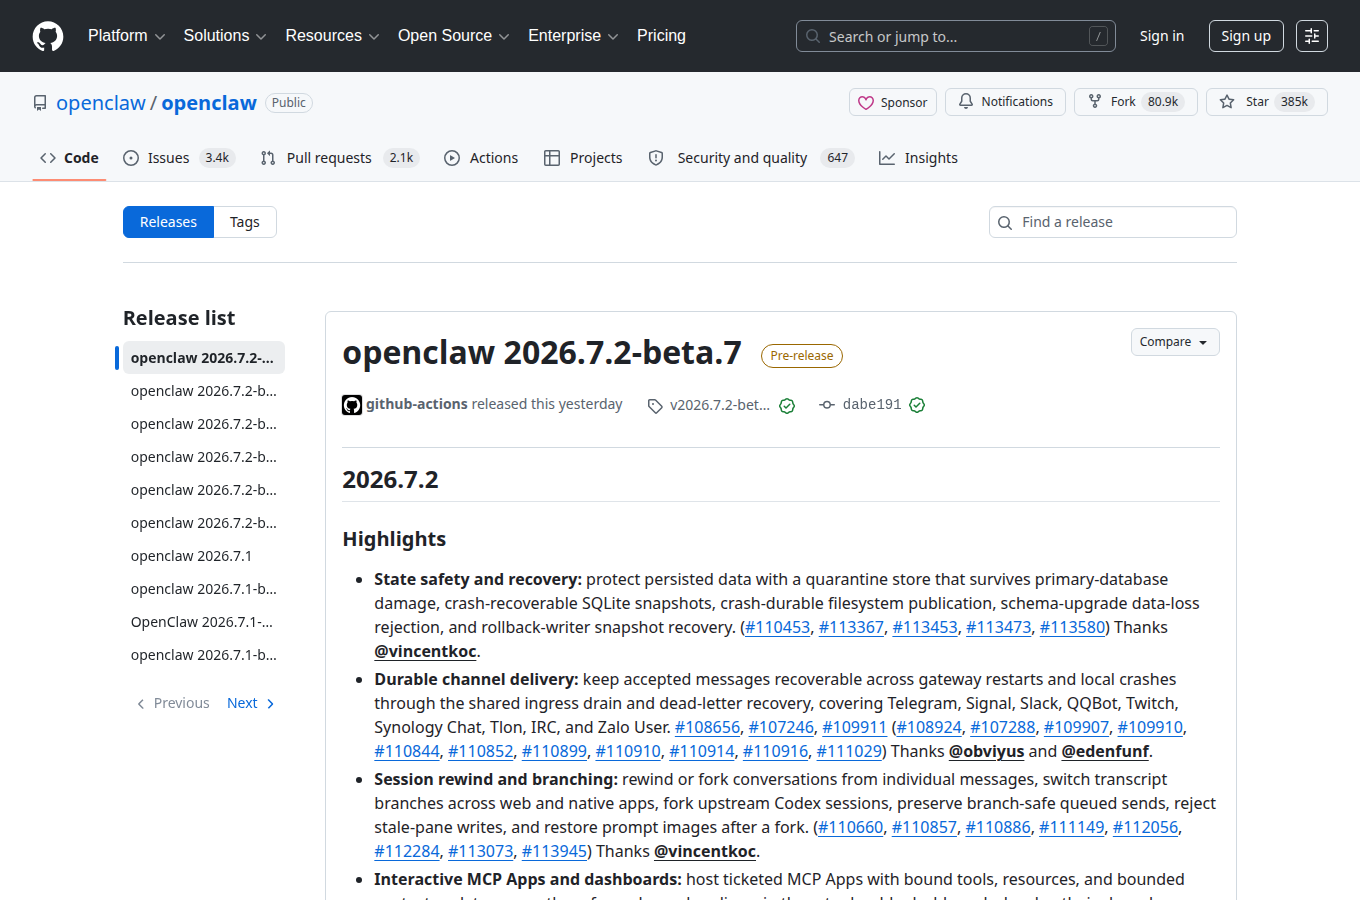Click the commit icon beside dabe191
This screenshot has height=900, width=1360.
point(827,405)
